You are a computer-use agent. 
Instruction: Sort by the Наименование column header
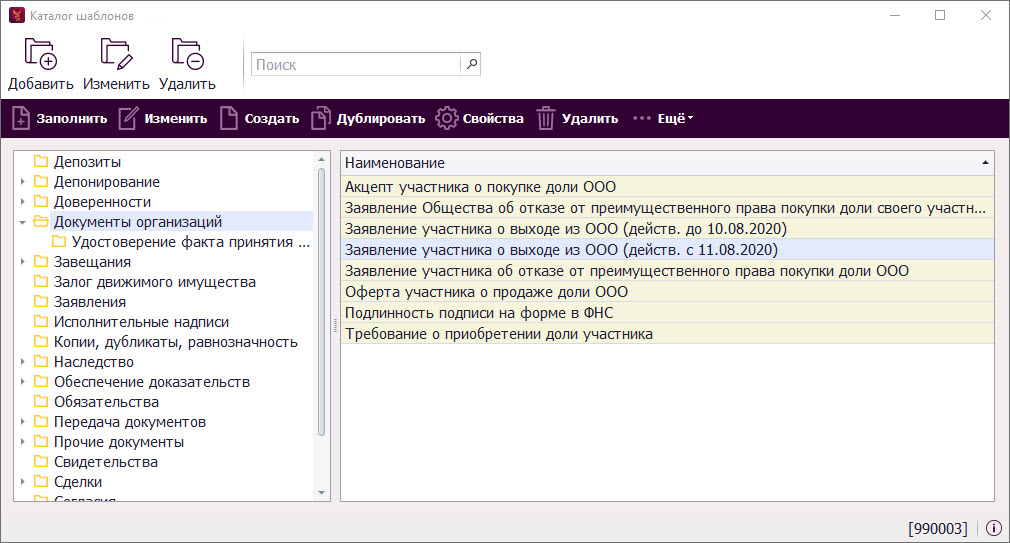point(667,163)
